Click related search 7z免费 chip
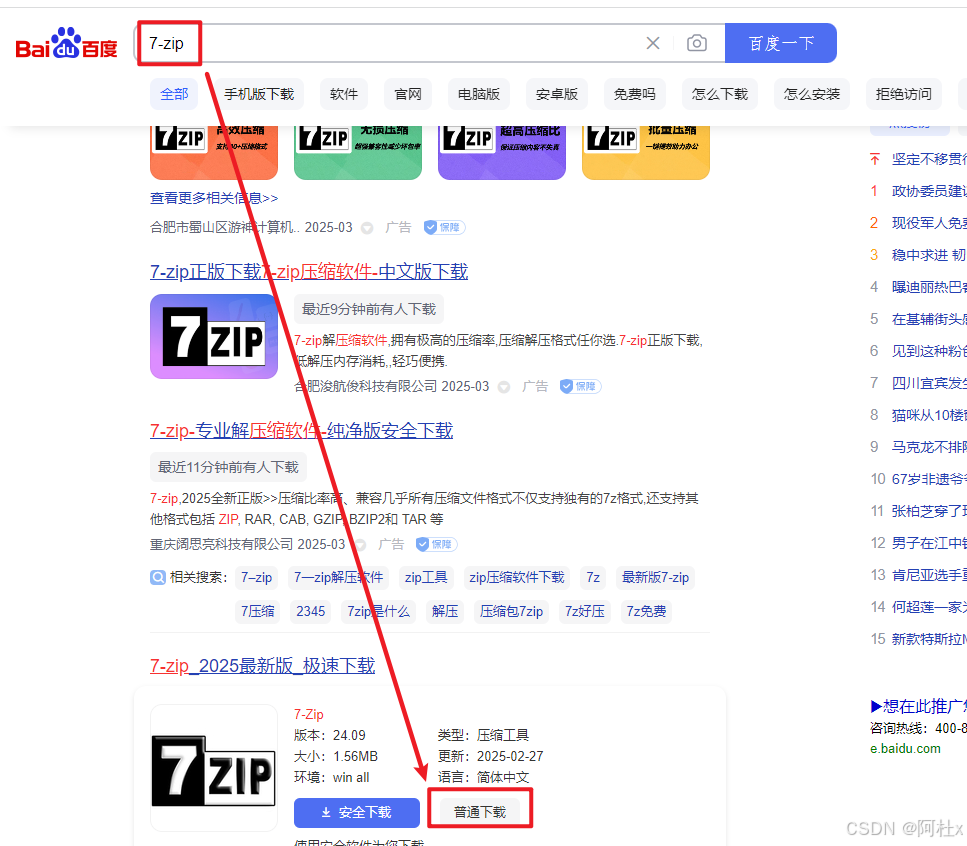 (x=646, y=612)
